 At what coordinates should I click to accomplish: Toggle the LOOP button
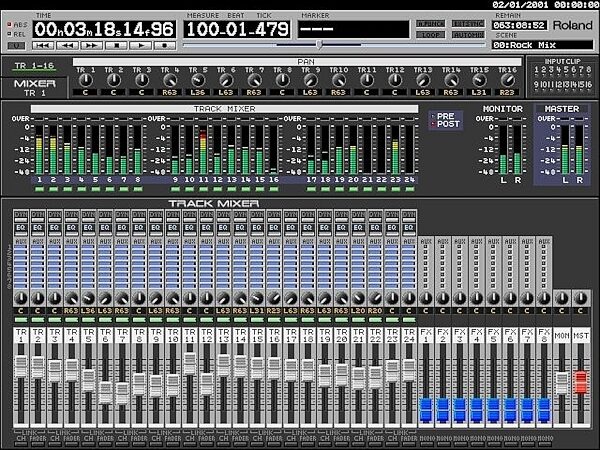pos(430,35)
